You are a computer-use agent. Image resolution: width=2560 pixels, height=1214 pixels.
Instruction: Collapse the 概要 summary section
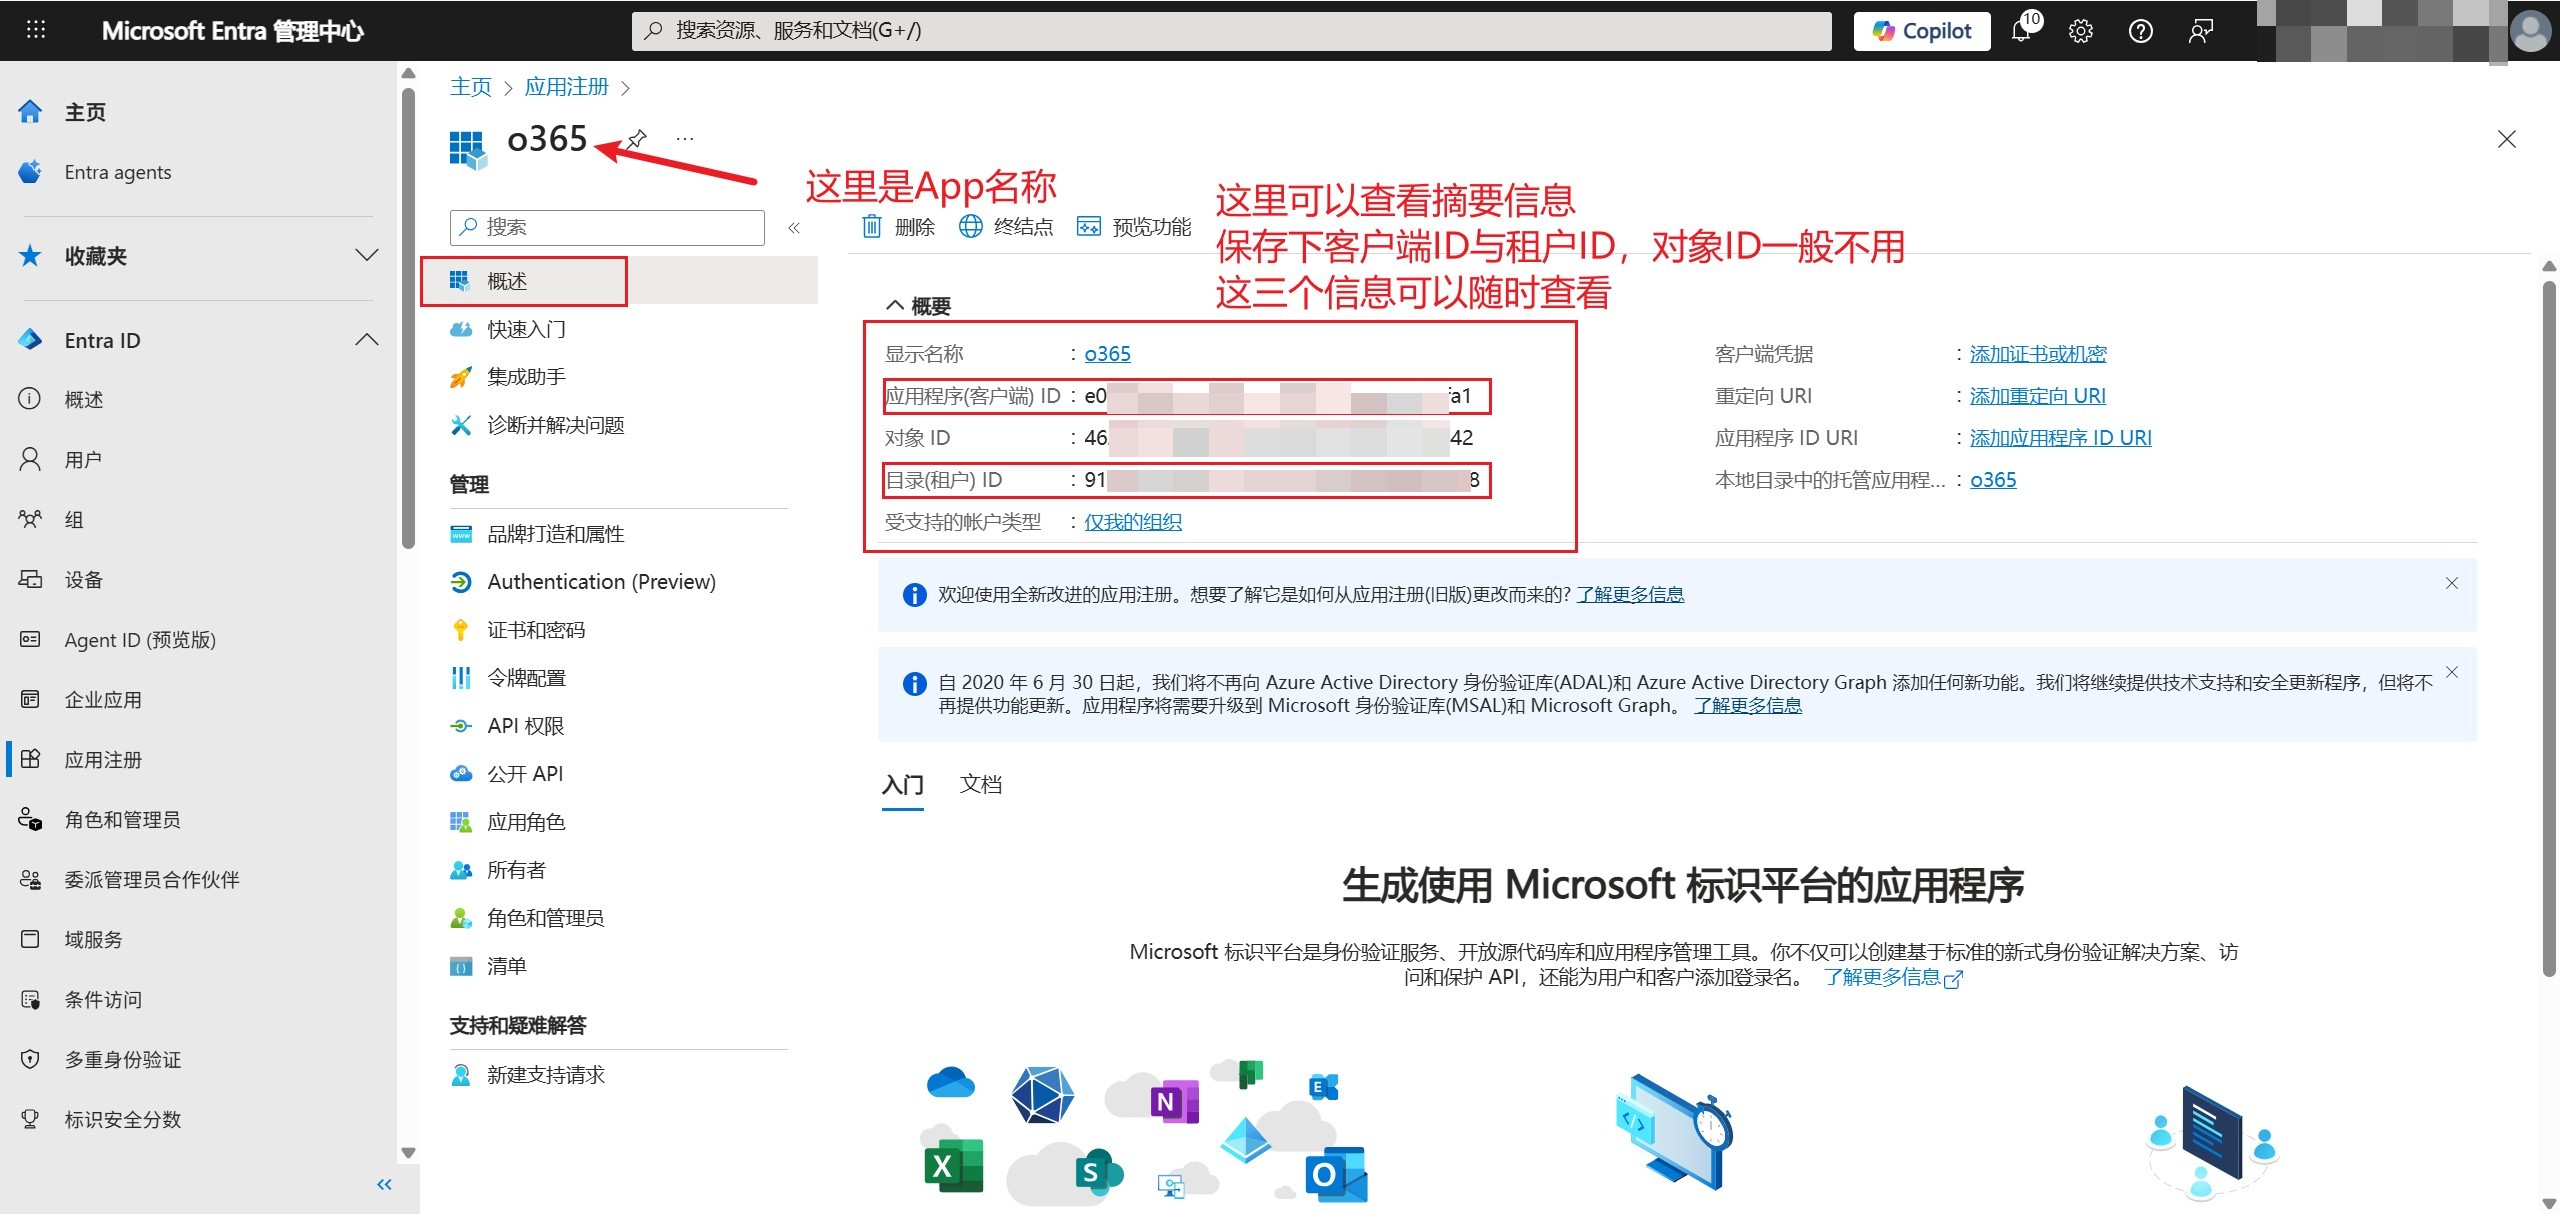[x=897, y=305]
